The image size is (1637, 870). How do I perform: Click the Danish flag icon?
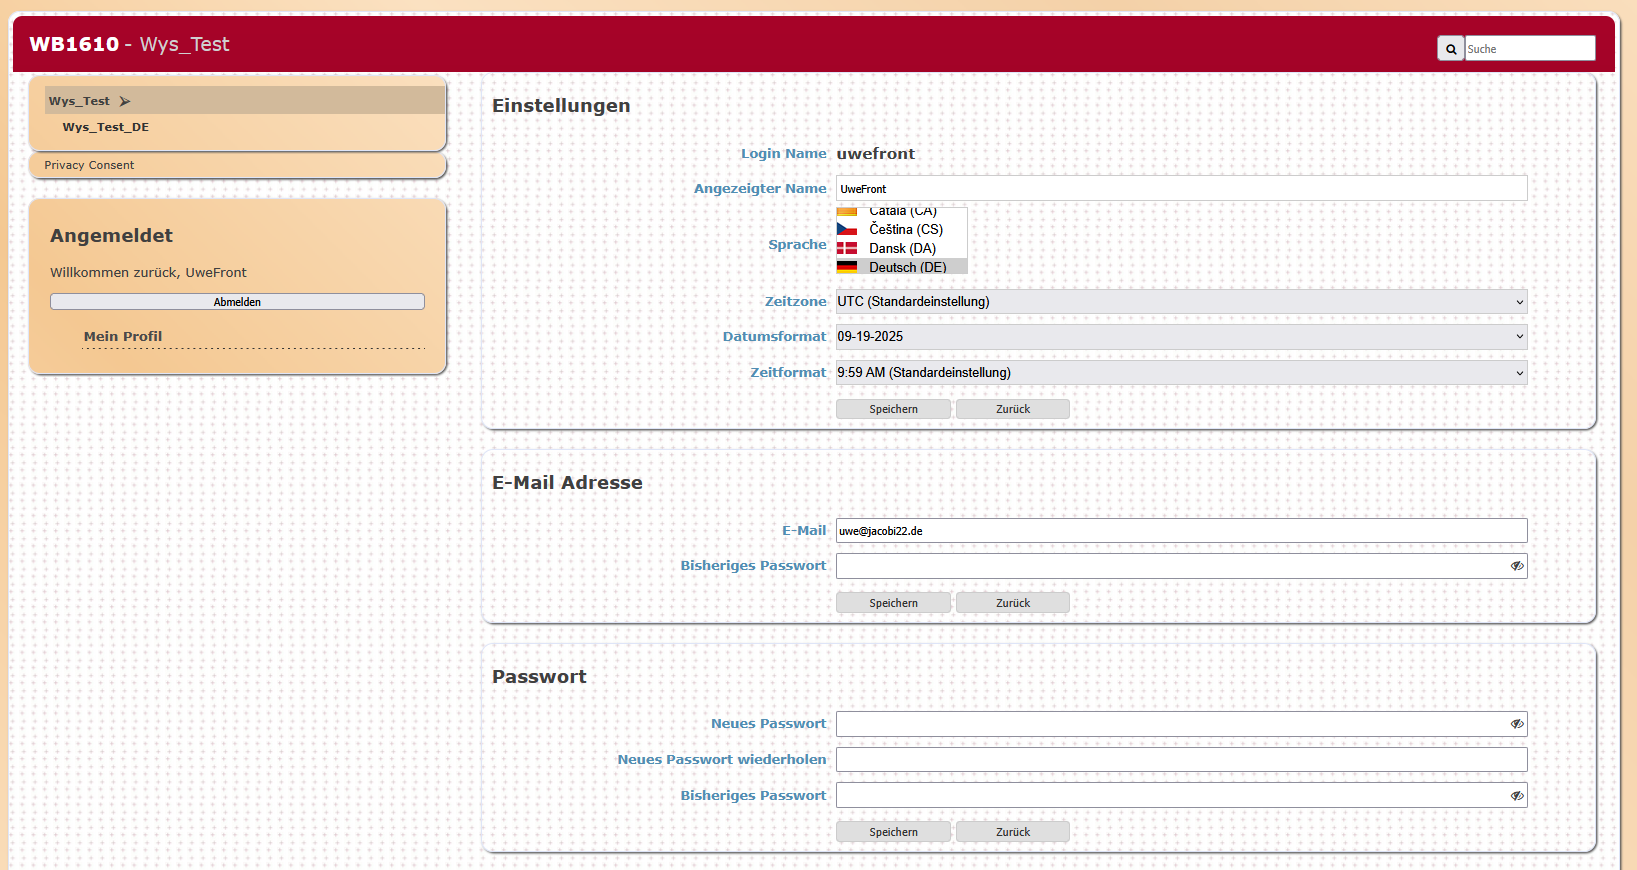[847, 248]
